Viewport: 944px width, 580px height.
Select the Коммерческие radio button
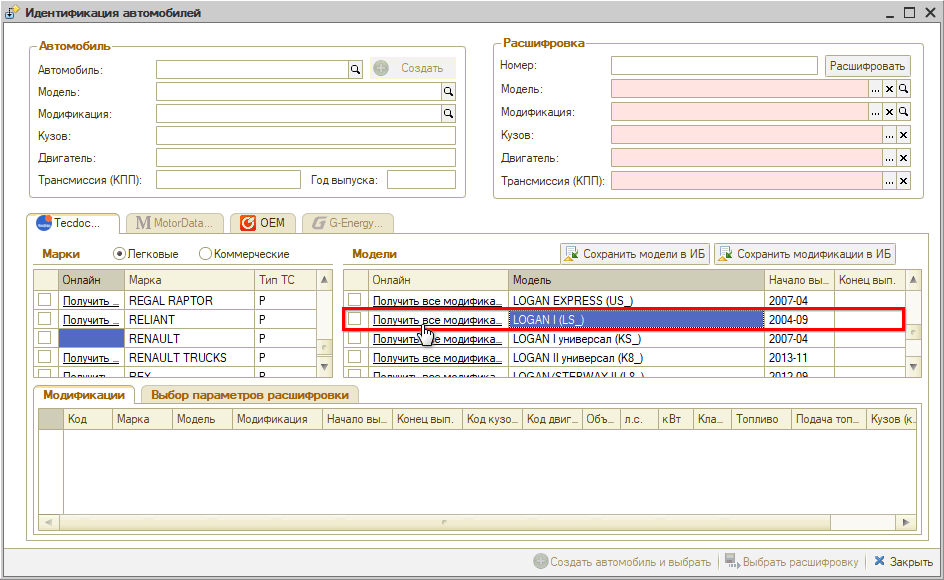206,254
